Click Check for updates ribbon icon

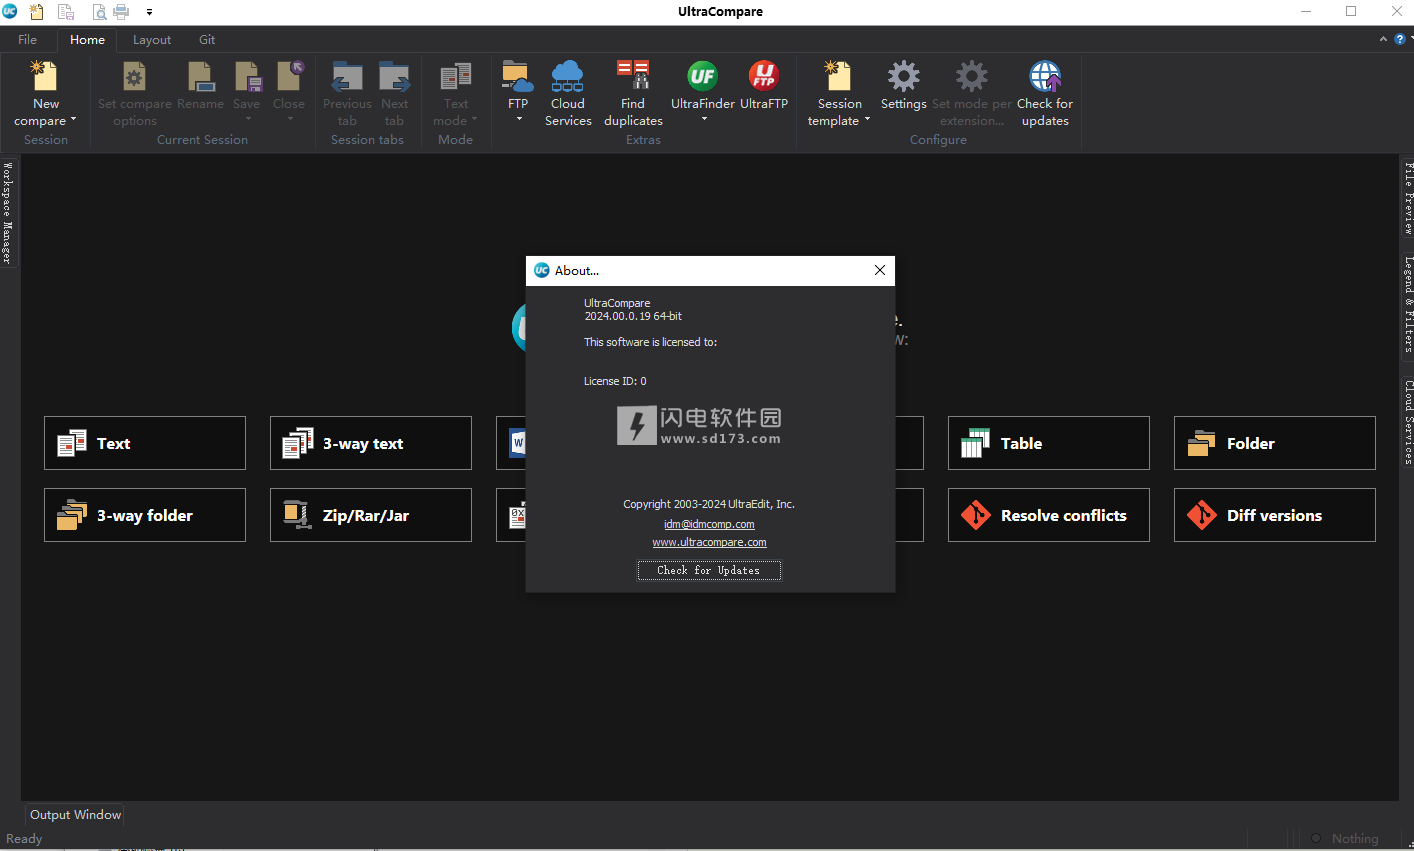[1045, 76]
